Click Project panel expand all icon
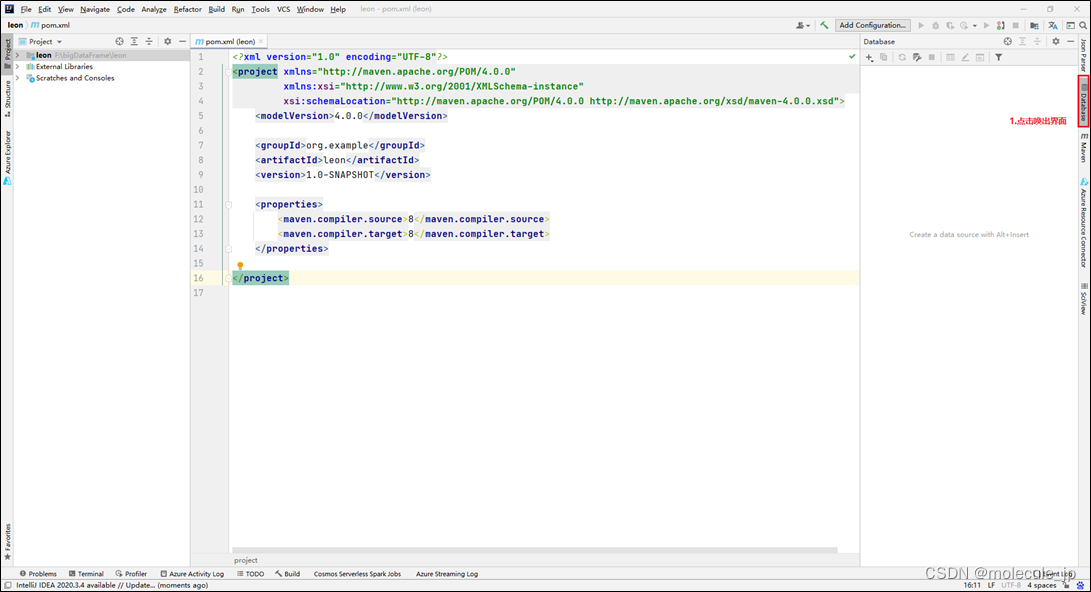1091x592 pixels. (134, 42)
